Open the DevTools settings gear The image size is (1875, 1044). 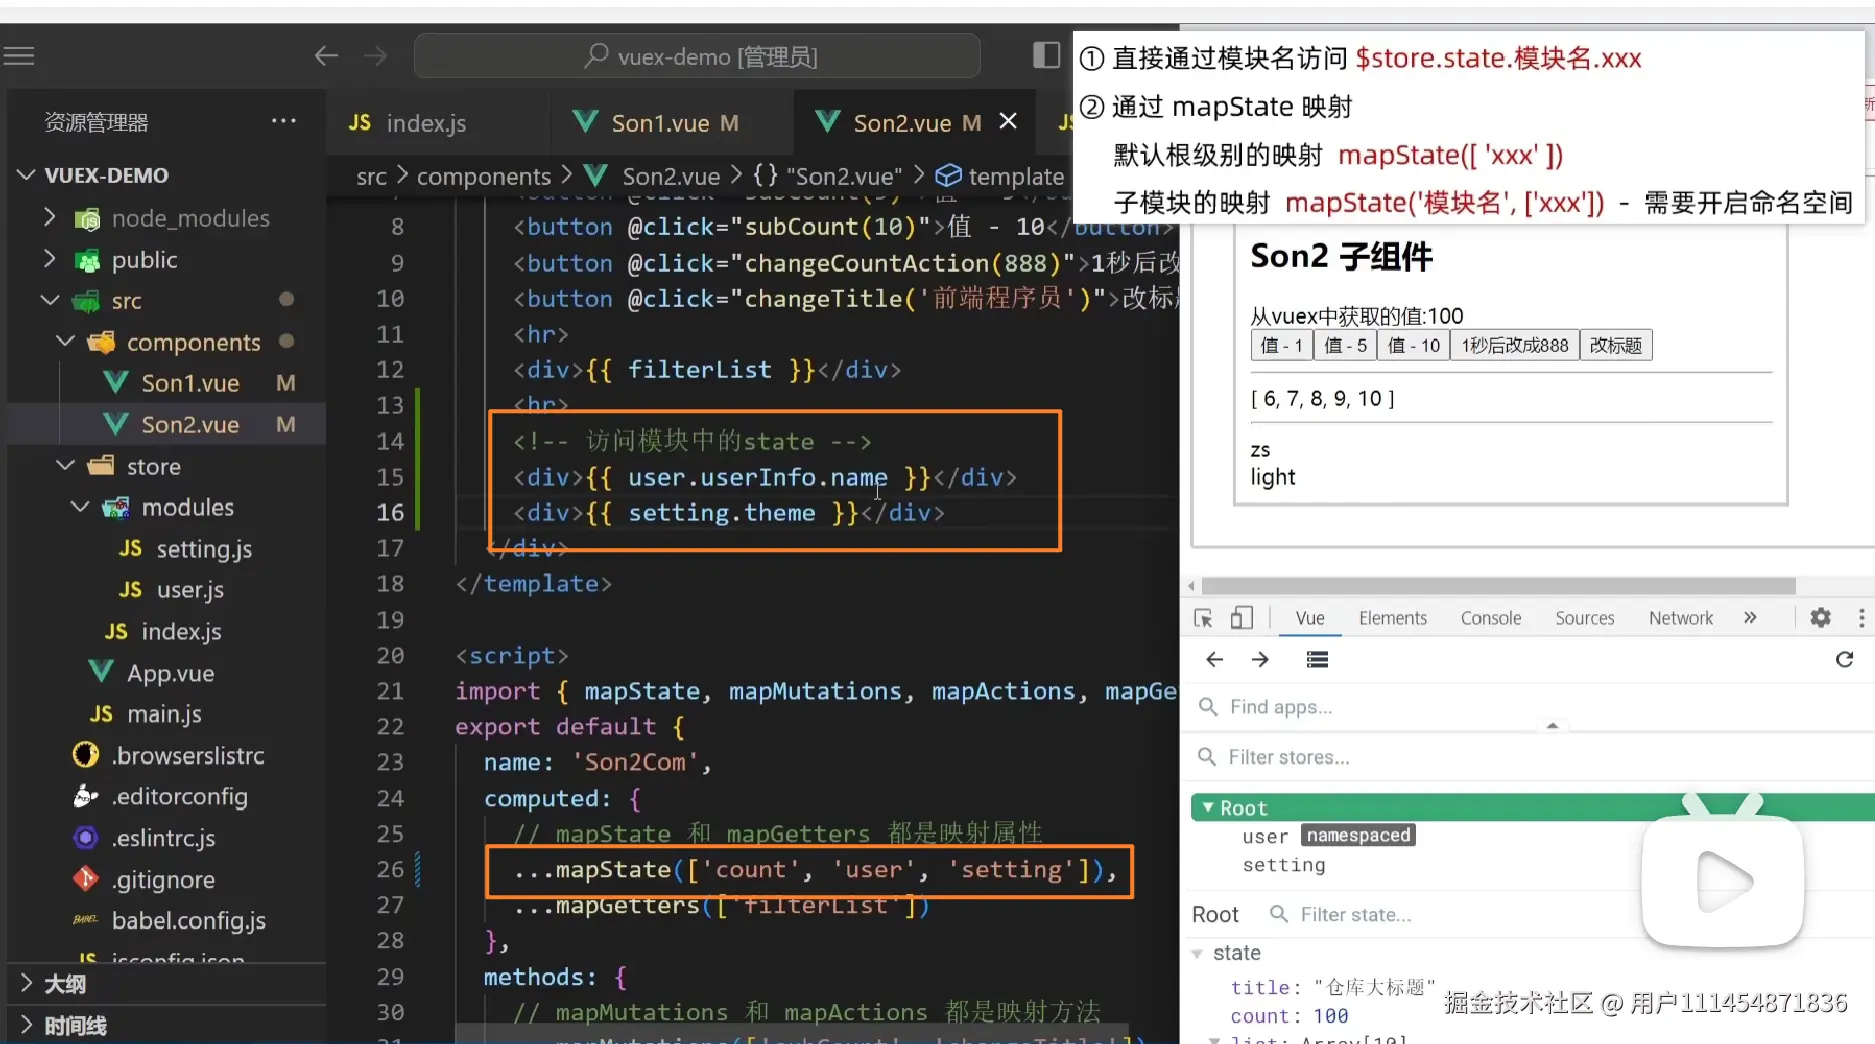point(1820,618)
